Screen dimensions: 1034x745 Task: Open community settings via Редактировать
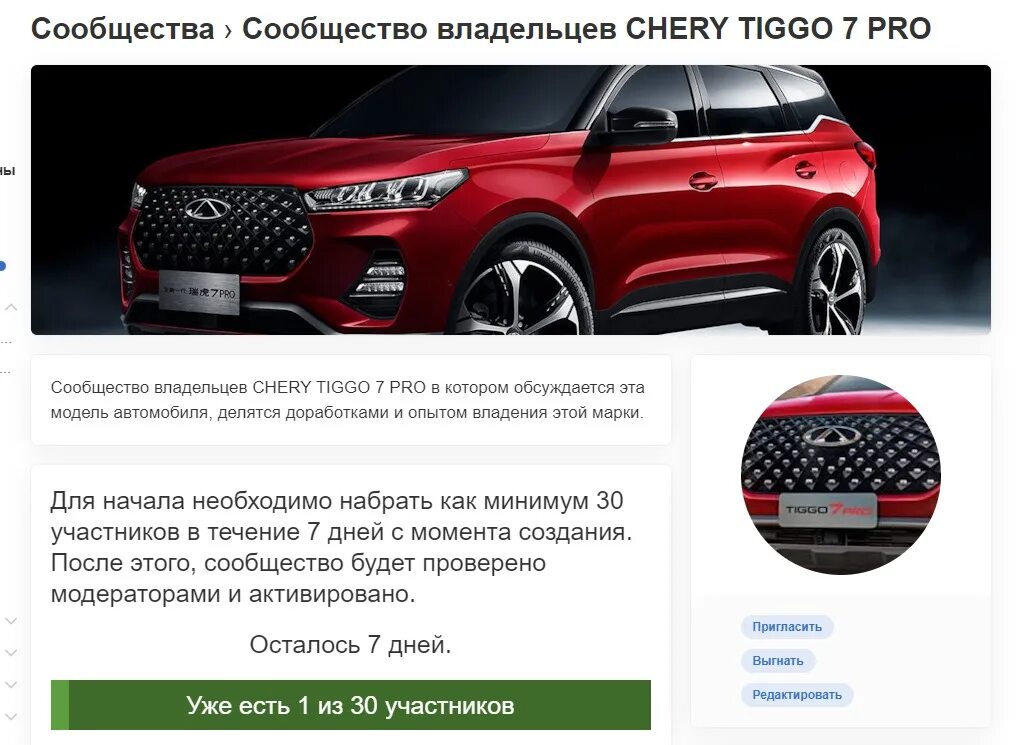(x=797, y=695)
